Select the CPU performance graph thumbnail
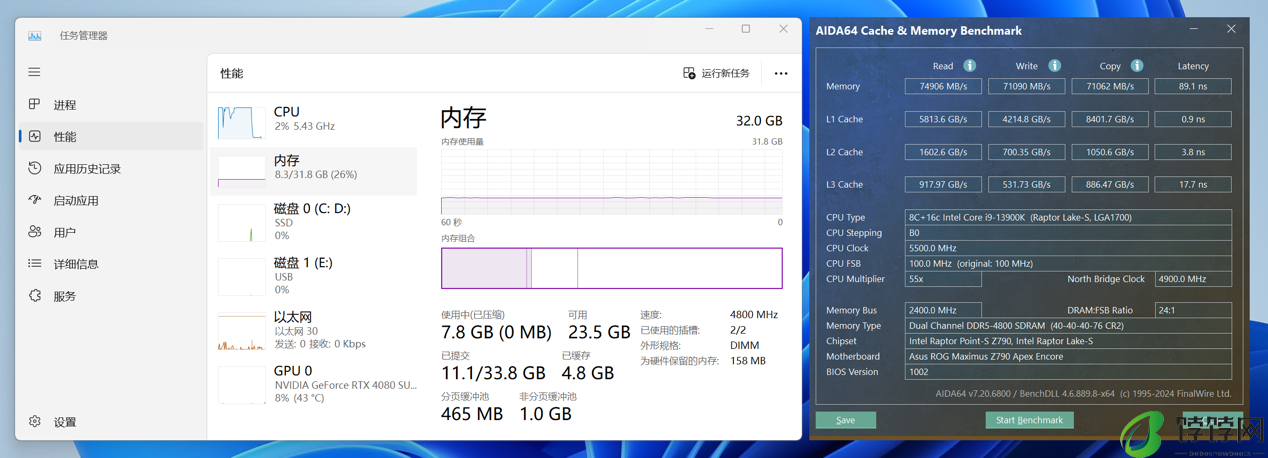This screenshot has width=1268, height=458. click(x=241, y=121)
